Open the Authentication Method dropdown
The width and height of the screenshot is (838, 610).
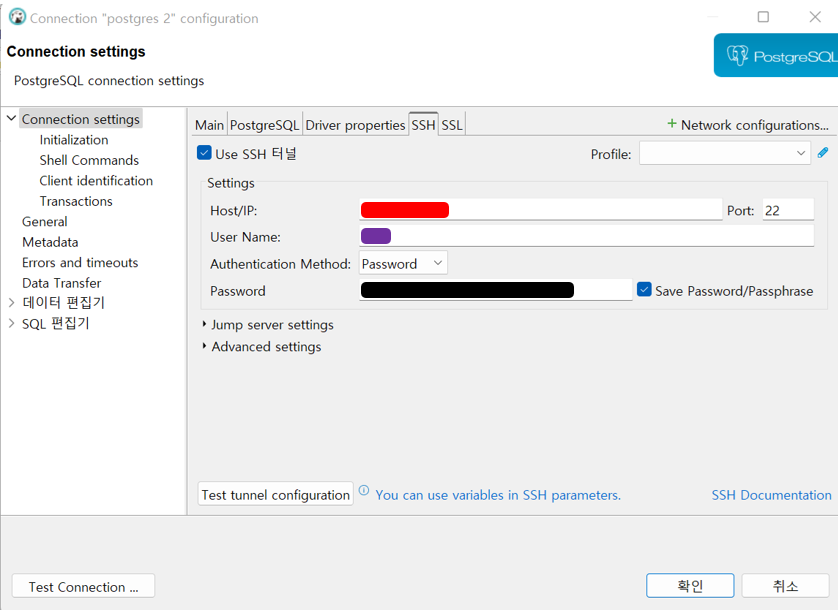[x=403, y=263]
